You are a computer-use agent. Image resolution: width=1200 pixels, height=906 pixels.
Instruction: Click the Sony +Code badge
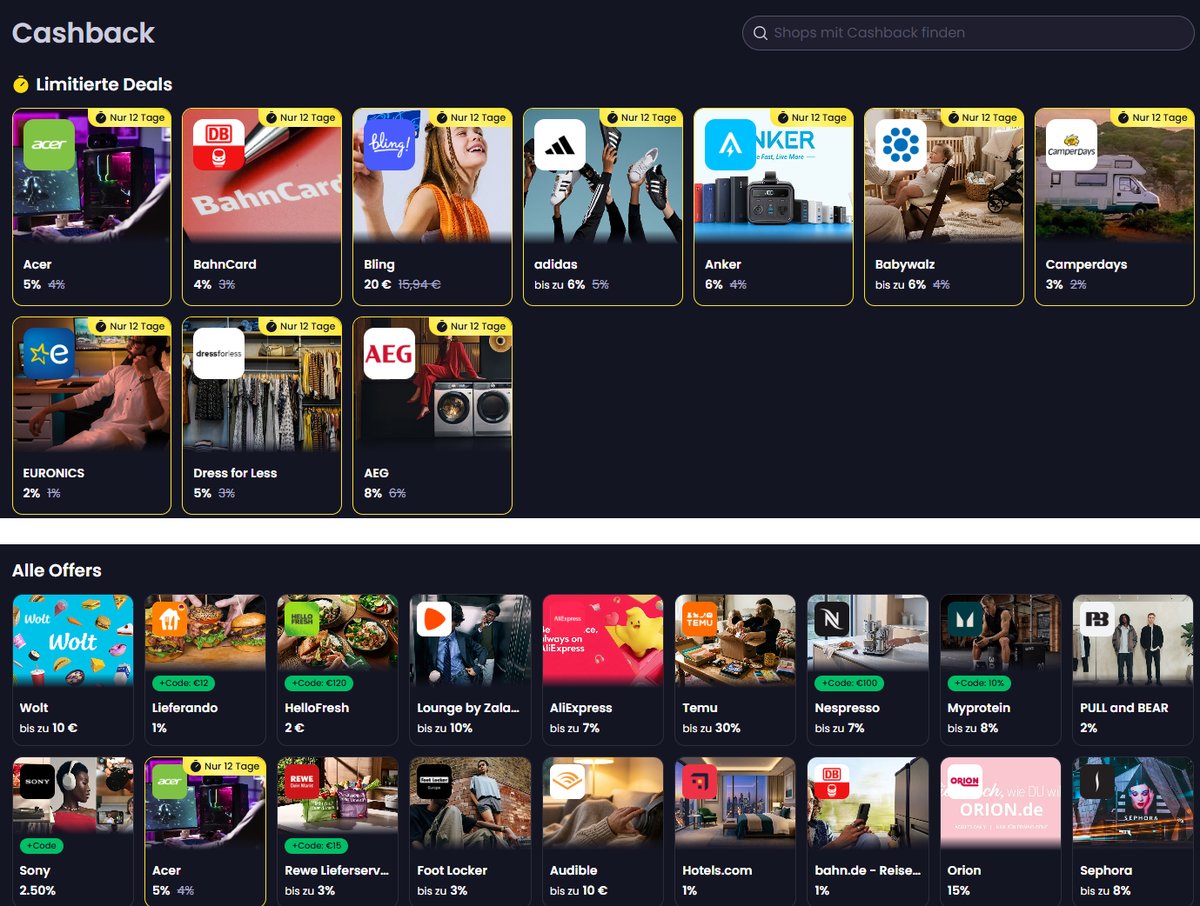click(x=41, y=845)
